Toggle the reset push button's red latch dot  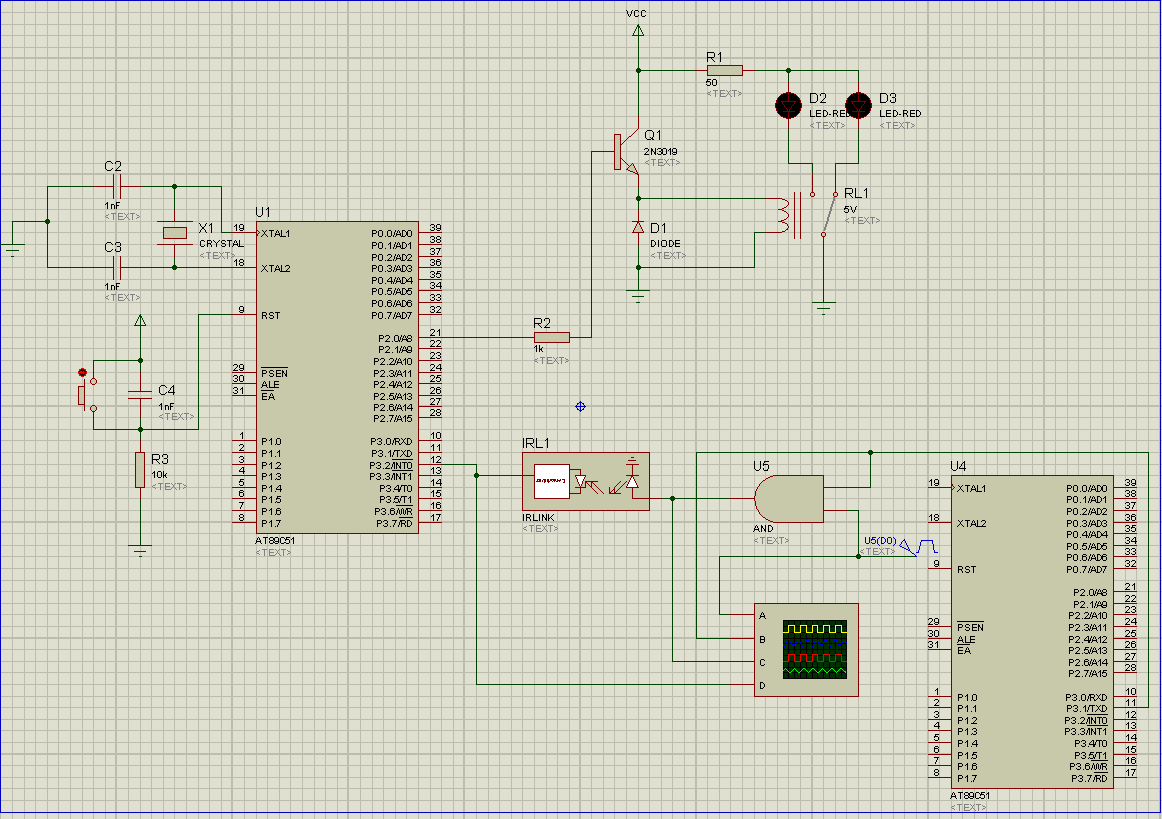click(x=82, y=372)
